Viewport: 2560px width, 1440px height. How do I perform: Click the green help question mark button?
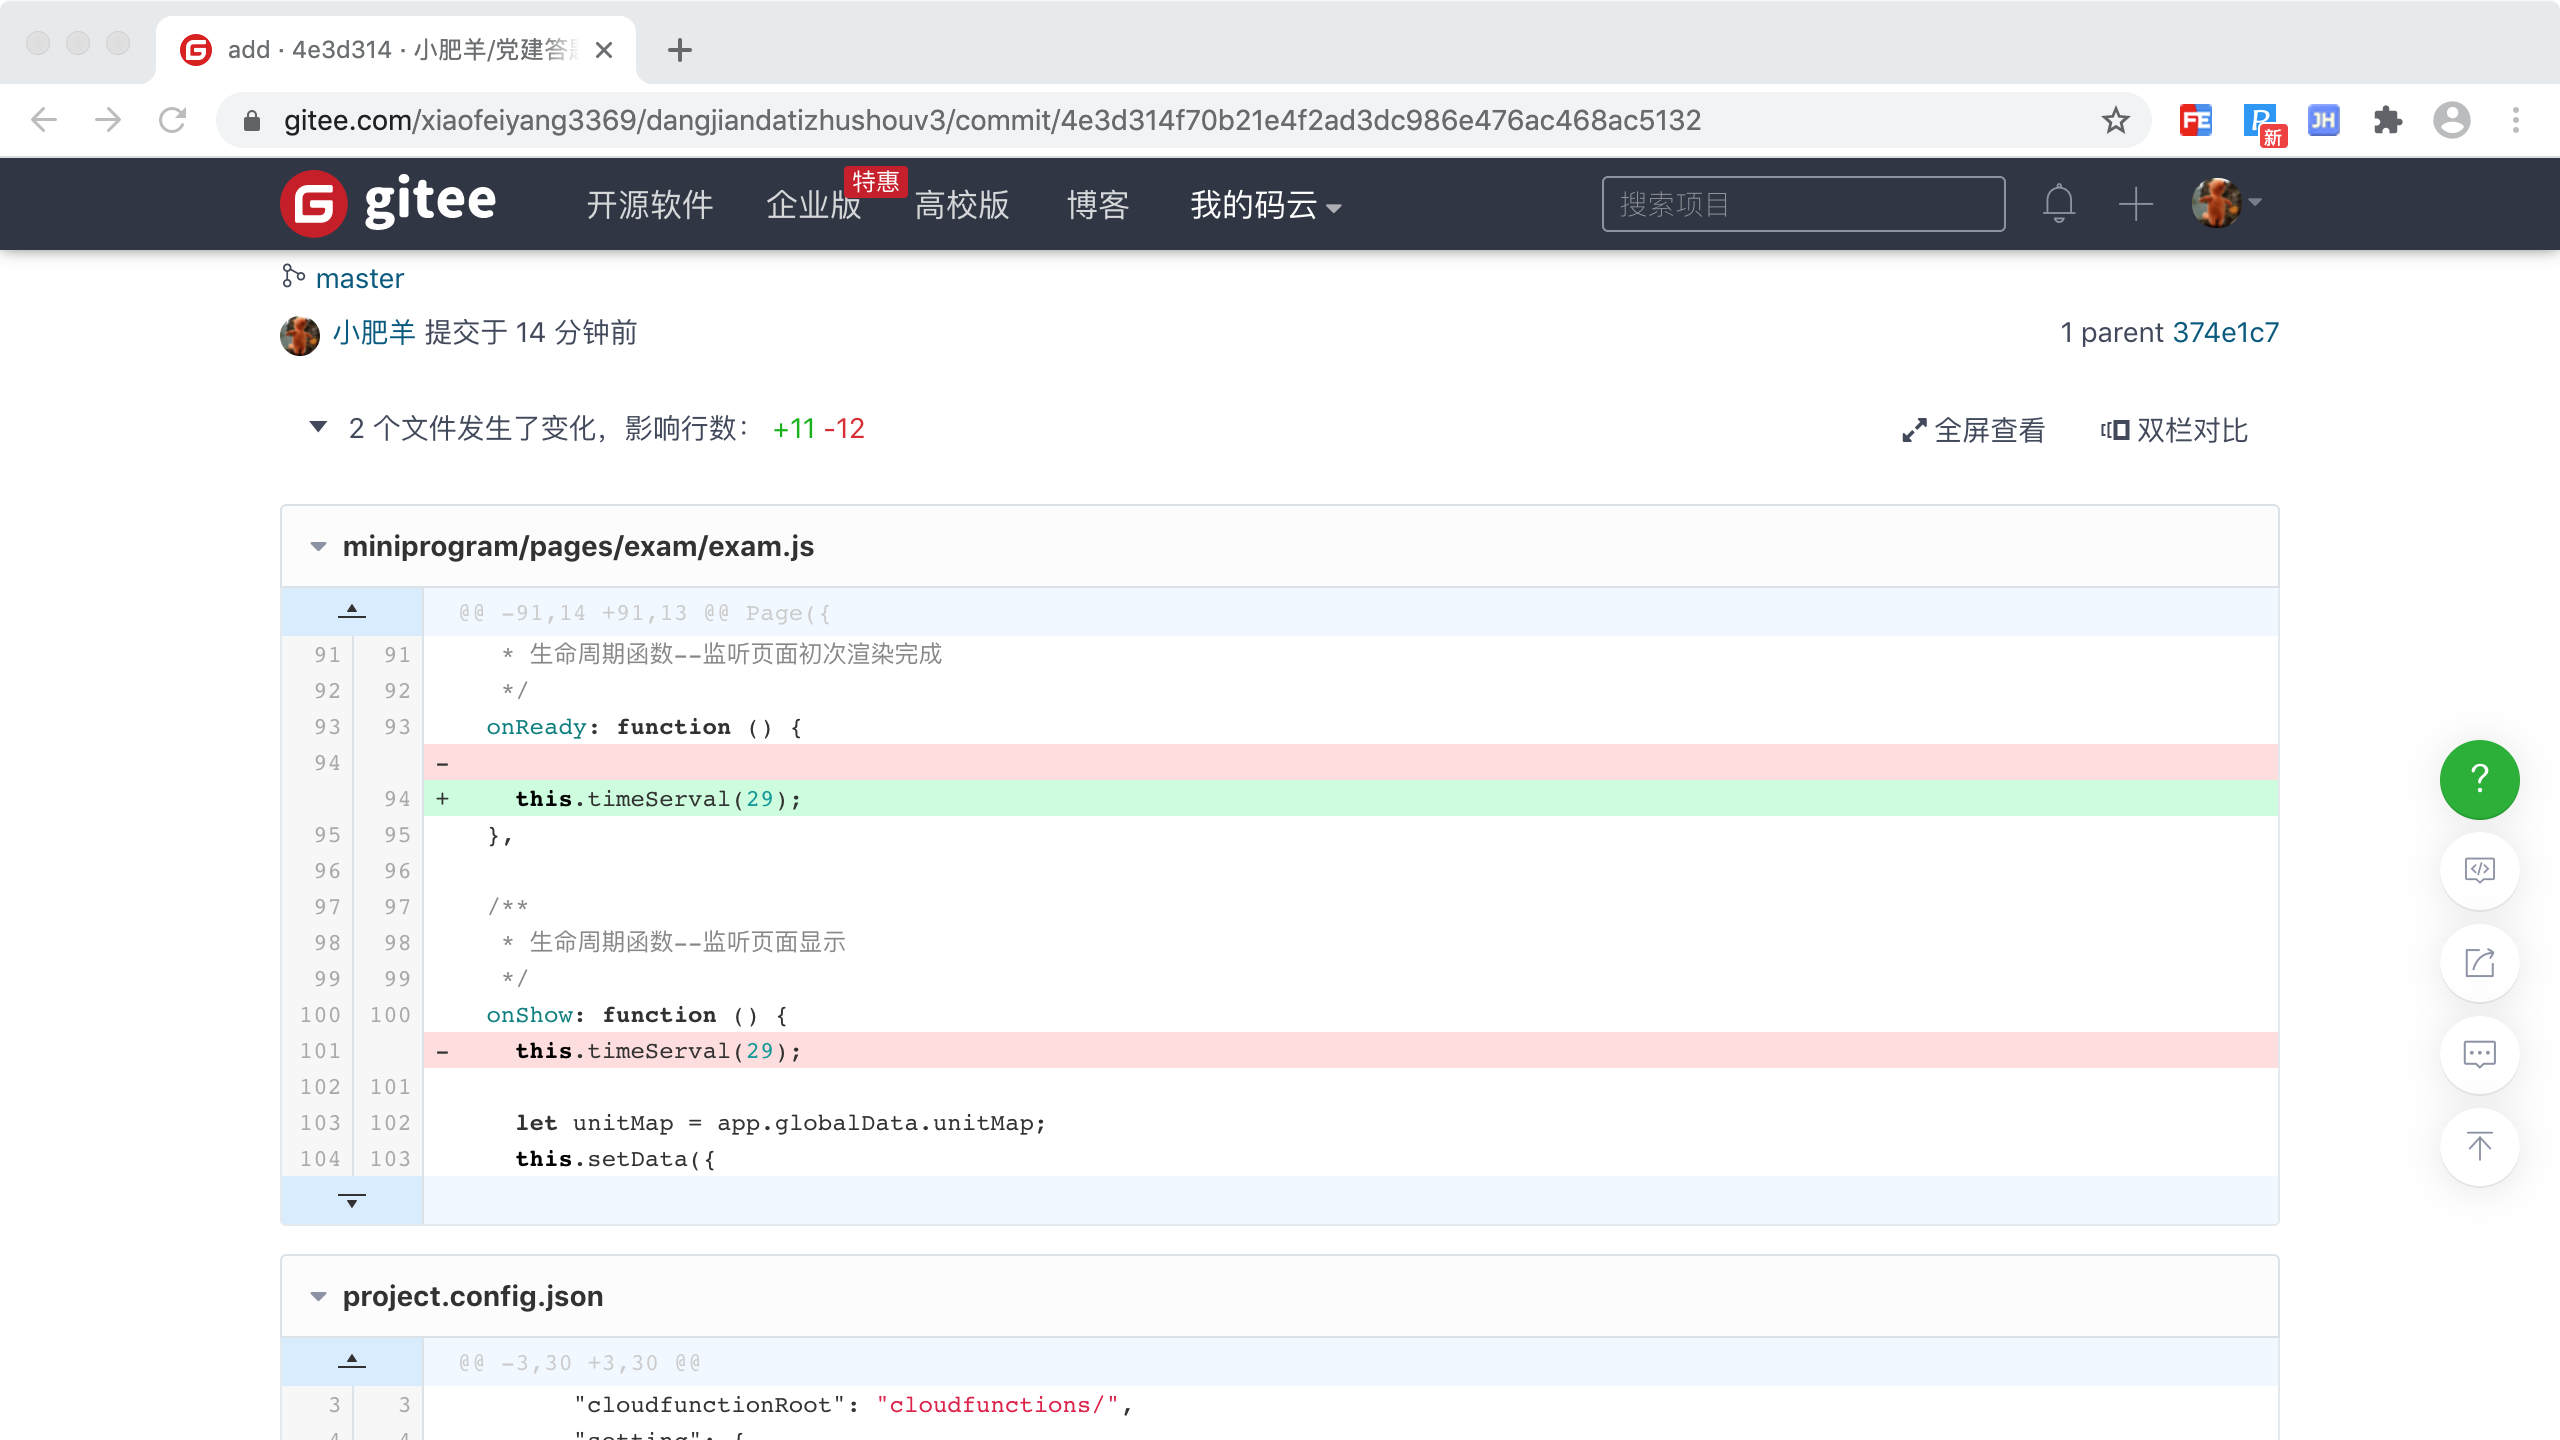[x=2479, y=779]
